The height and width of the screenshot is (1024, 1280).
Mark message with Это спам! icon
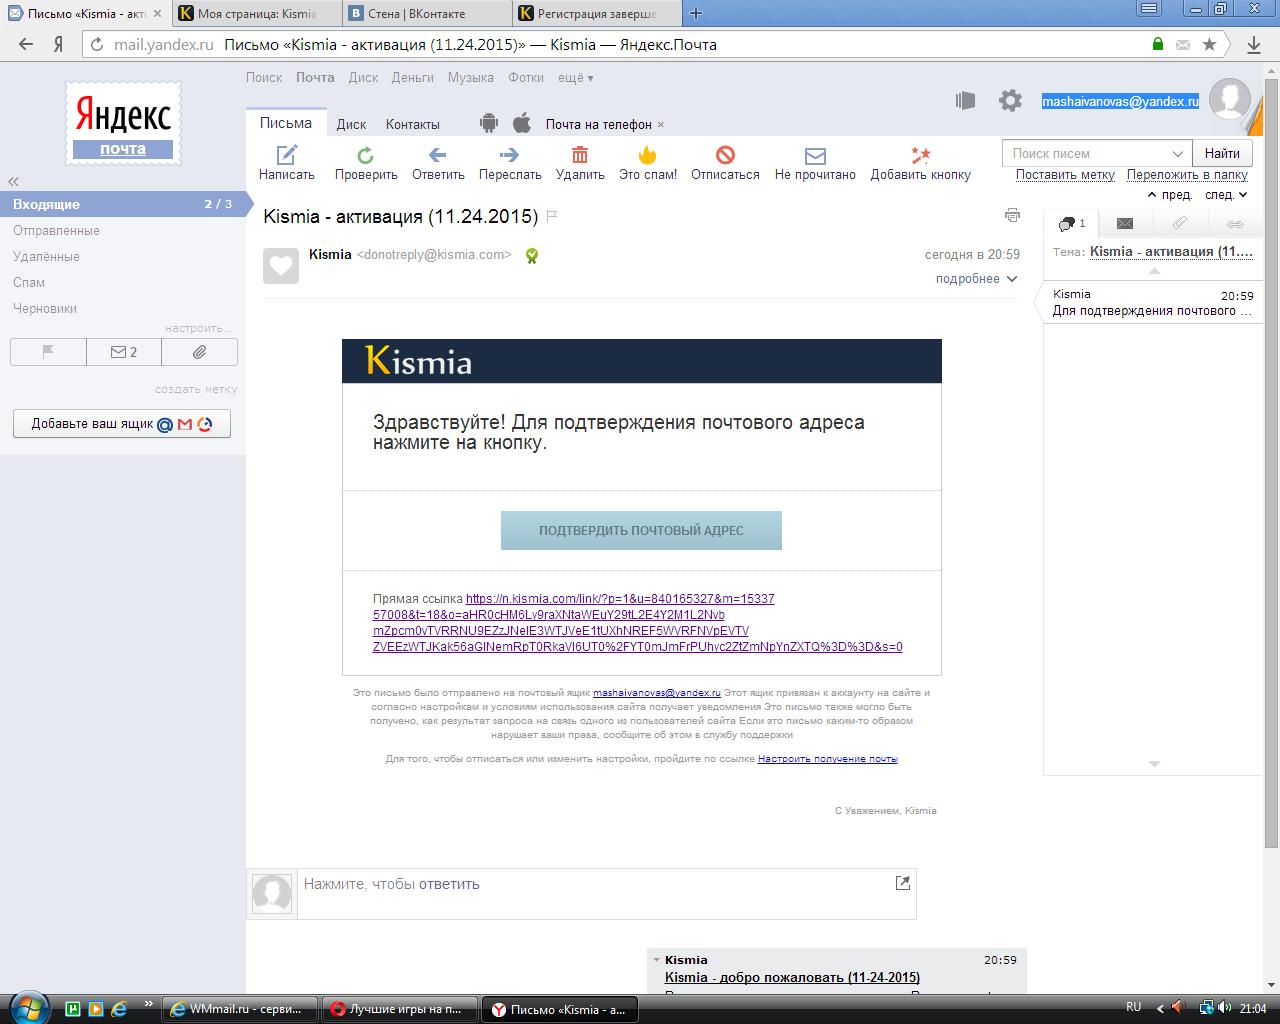click(648, 154)
